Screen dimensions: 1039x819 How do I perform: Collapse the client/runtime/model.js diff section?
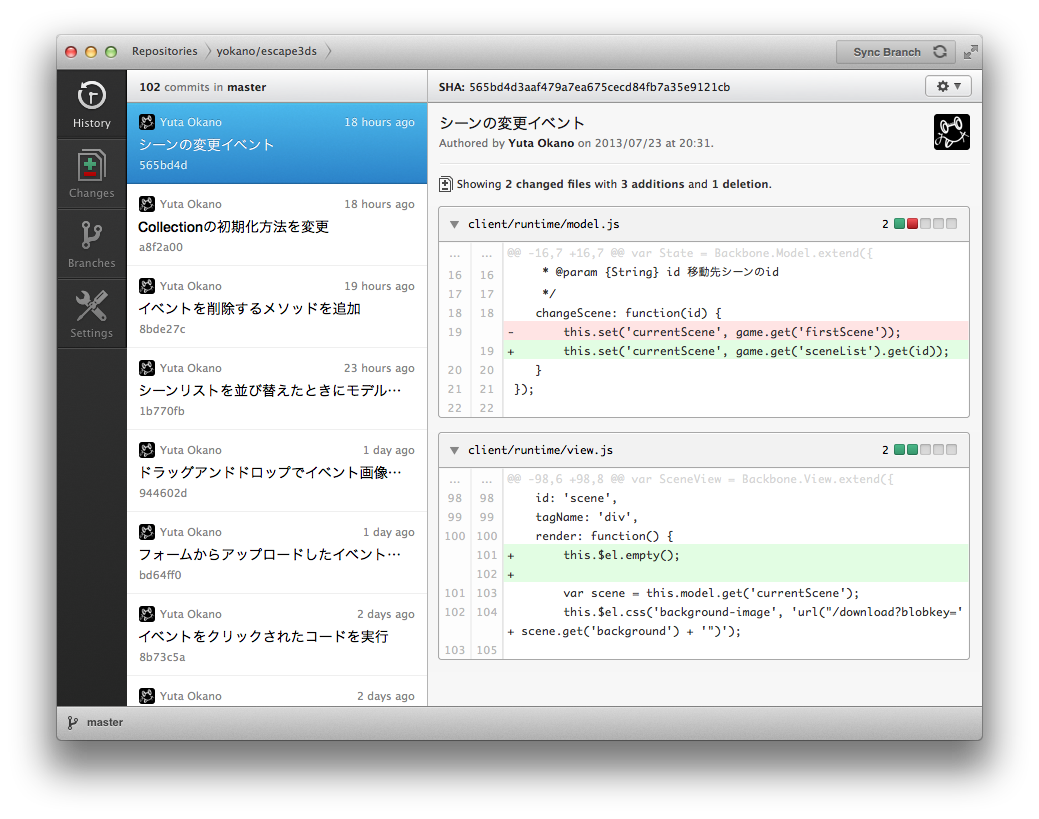tap(454, 224)
